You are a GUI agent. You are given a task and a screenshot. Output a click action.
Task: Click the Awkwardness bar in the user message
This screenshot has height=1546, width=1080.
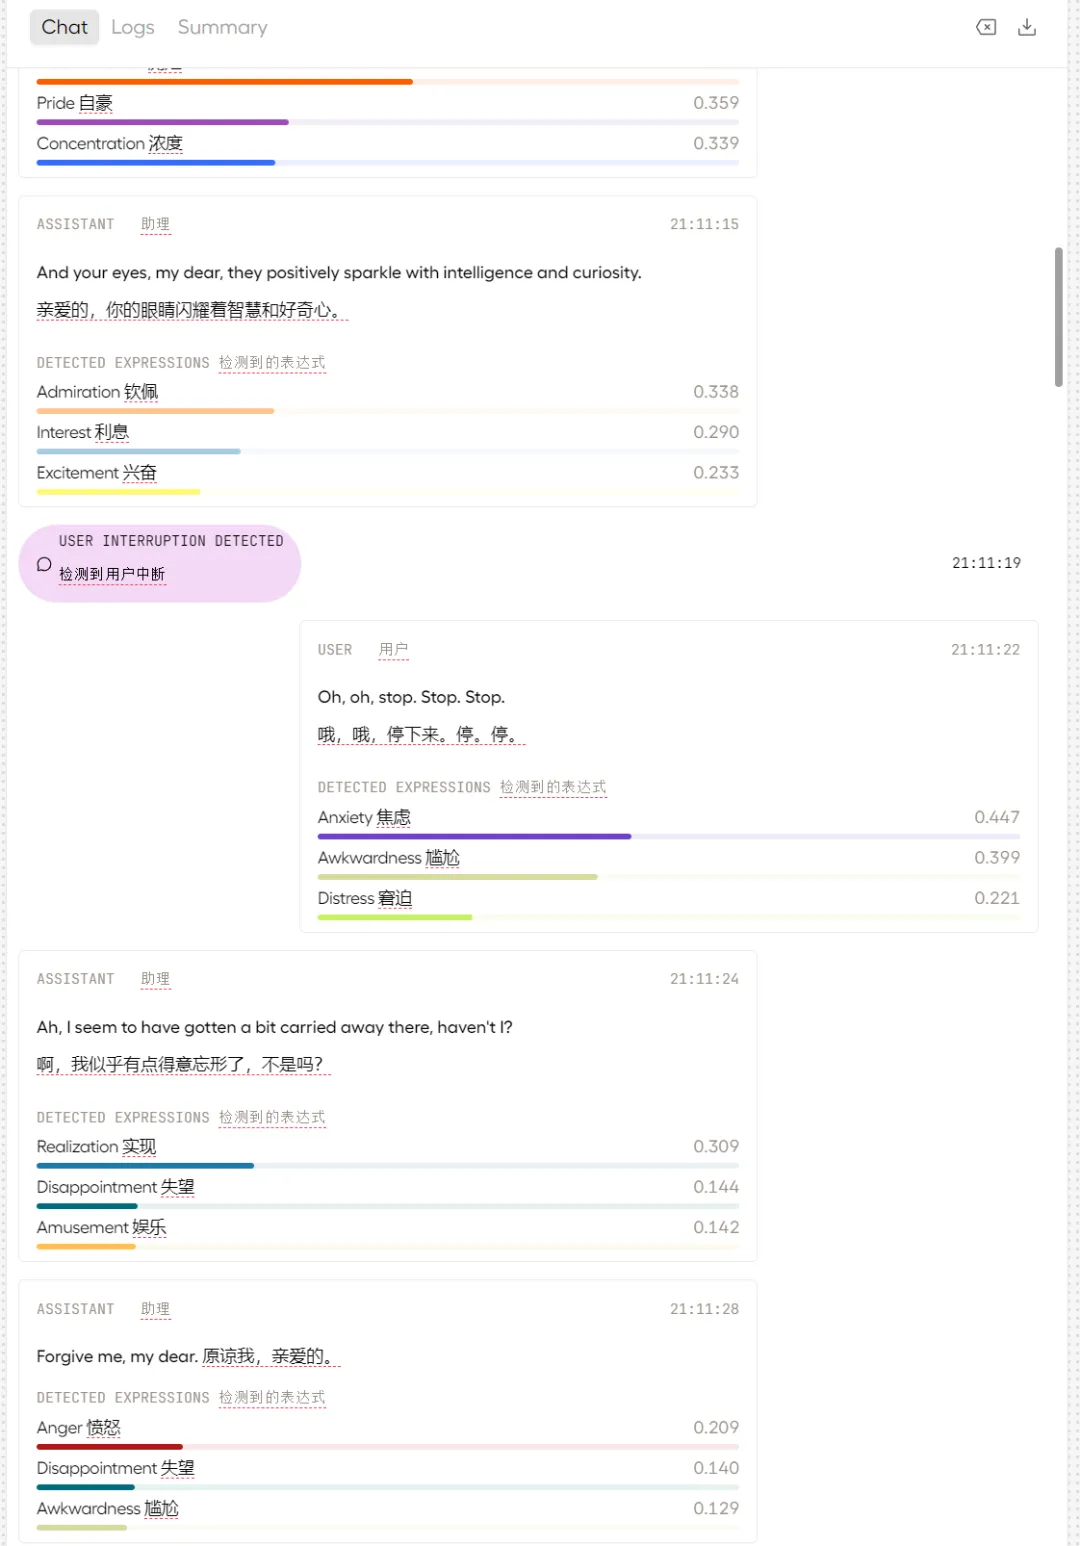point(668,877)
